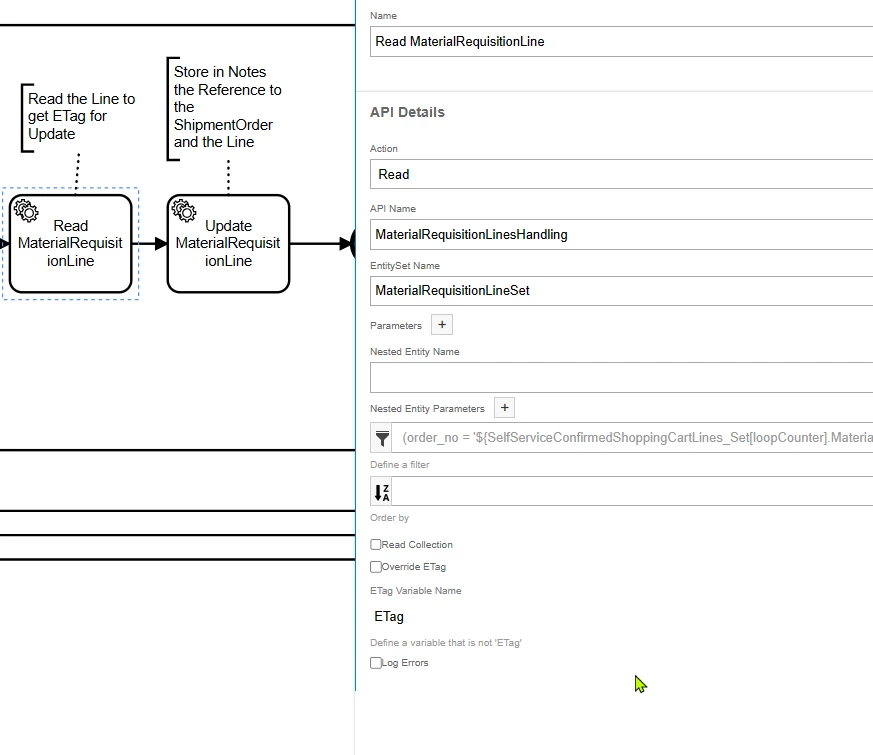
Task: Select the 'Read the Line to get ETag' annotation
Action: (81, 116)
